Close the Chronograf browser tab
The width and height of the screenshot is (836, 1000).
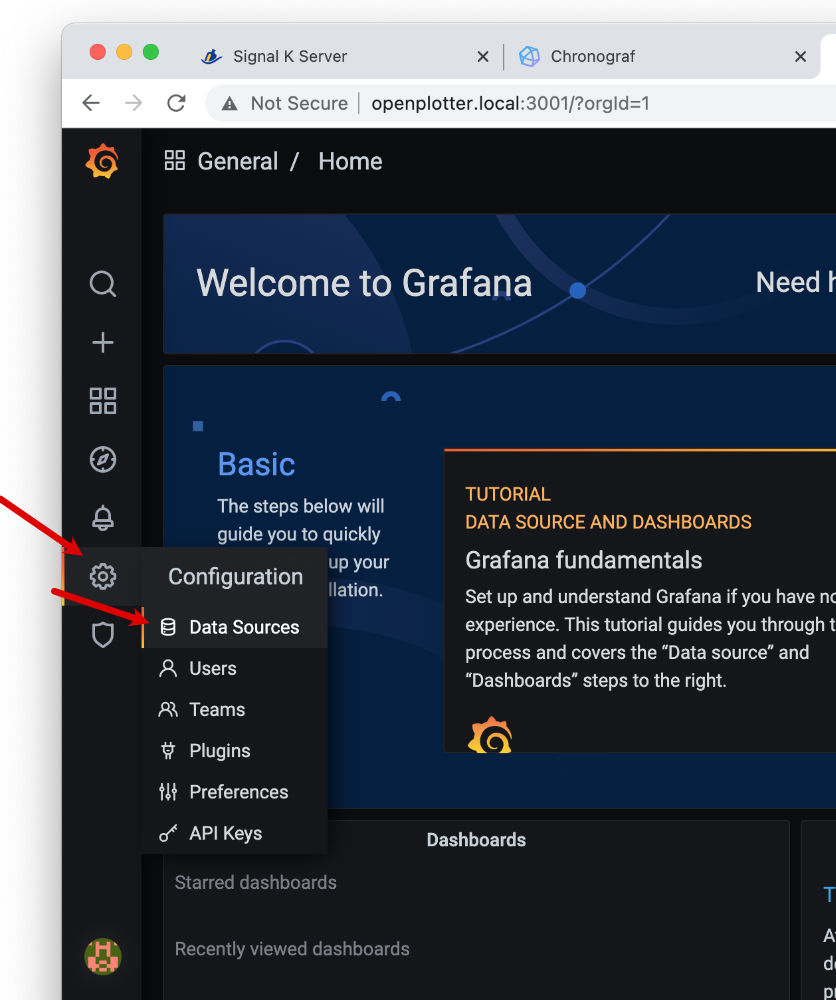pyautogui.click(x=800, y=57)
